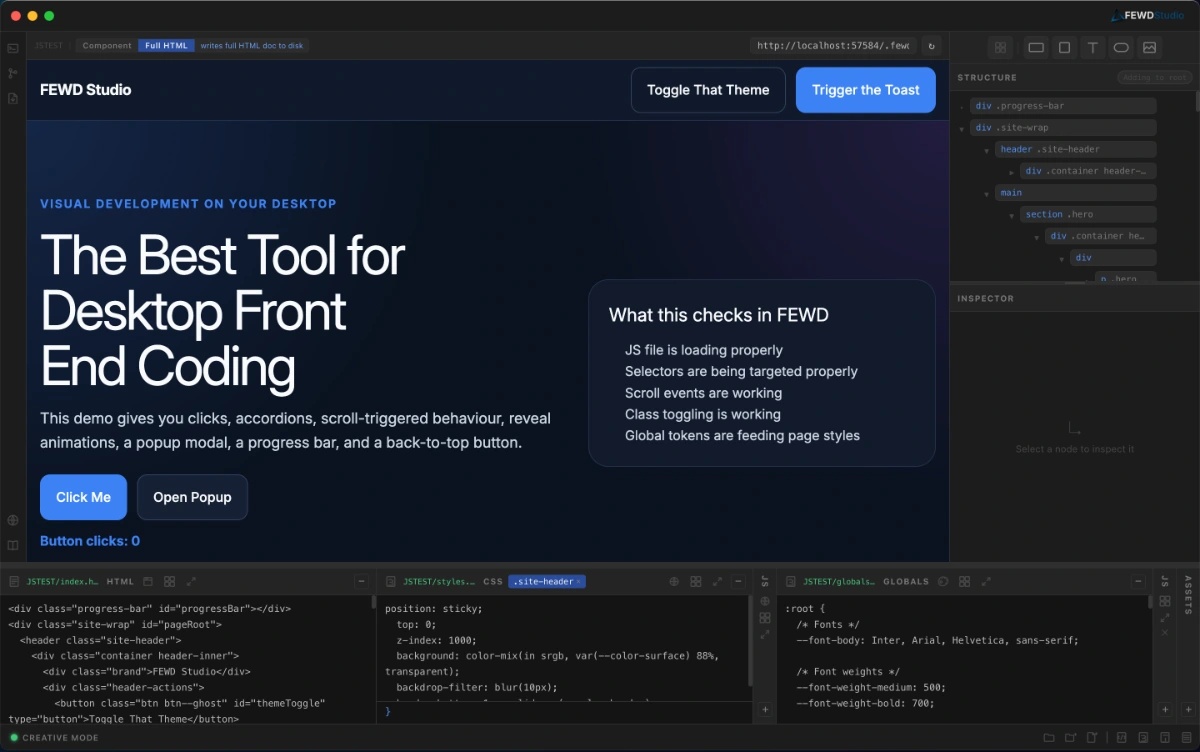Open the file icon in the left sidebar
Image resolution: width=1200 pixels, height=752 pixels.
click(x=13, y=98)
